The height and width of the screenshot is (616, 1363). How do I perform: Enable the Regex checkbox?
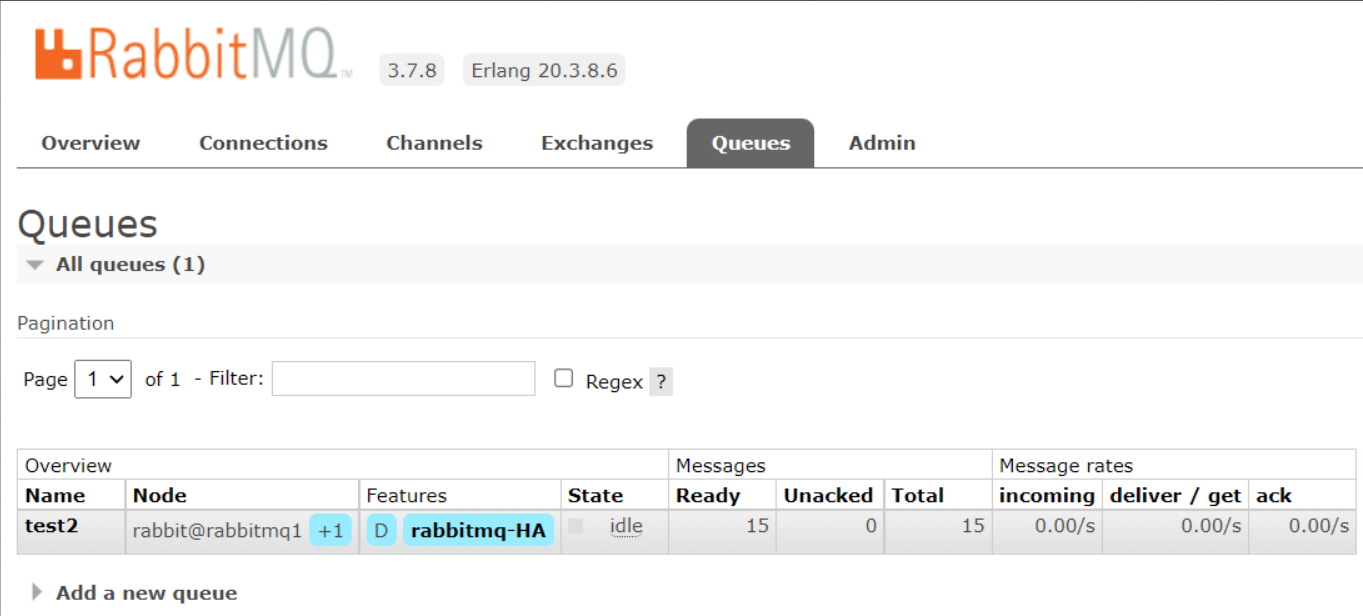pos(564,378)
